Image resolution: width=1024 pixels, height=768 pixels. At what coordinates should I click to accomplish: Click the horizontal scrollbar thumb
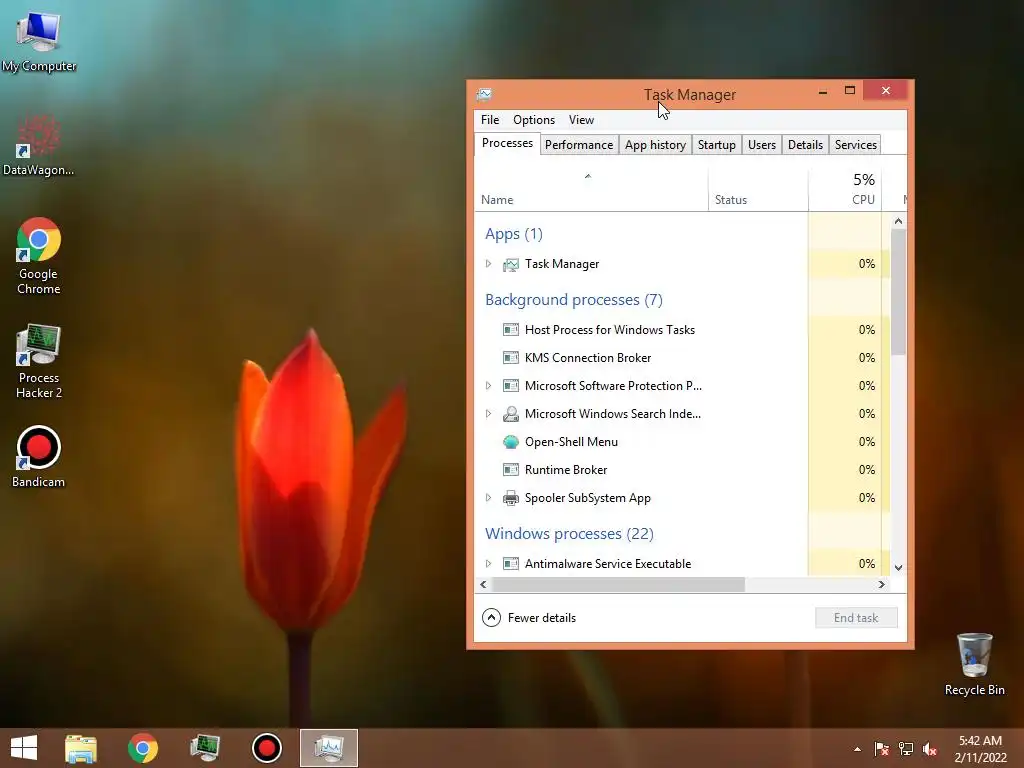click(618, 584)
